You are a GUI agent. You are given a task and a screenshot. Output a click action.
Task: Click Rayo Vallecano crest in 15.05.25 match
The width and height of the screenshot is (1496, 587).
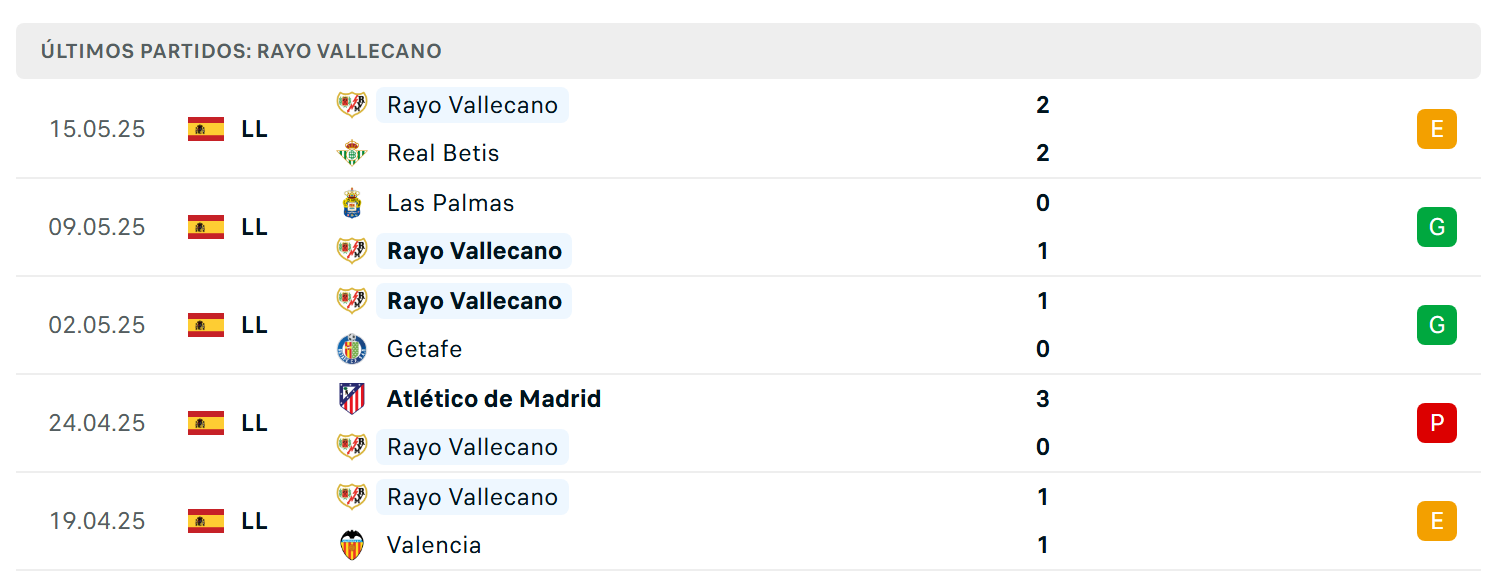click(x=352, y=105)
